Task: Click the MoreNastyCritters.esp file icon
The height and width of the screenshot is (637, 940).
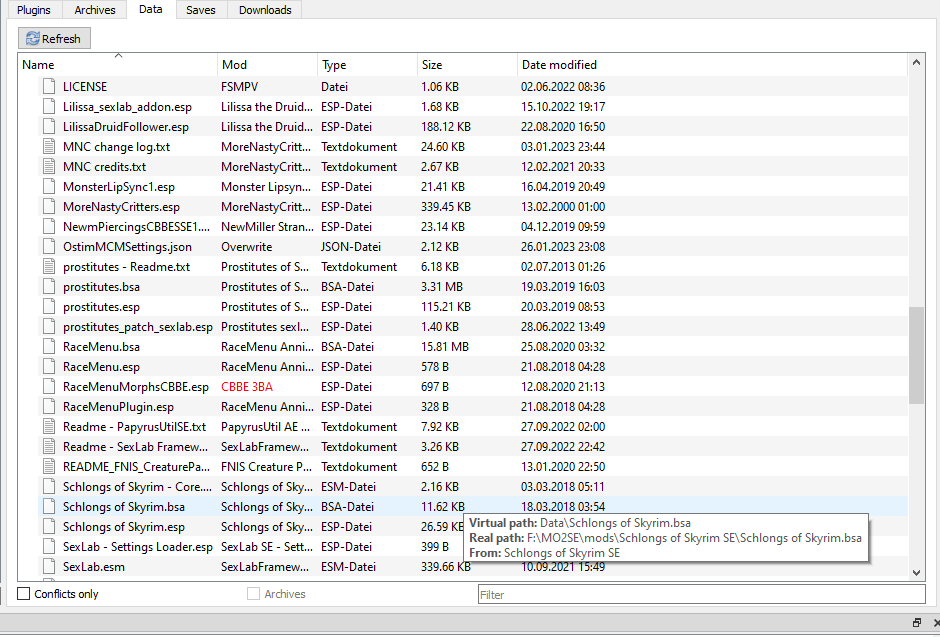Action: [49, 207]
